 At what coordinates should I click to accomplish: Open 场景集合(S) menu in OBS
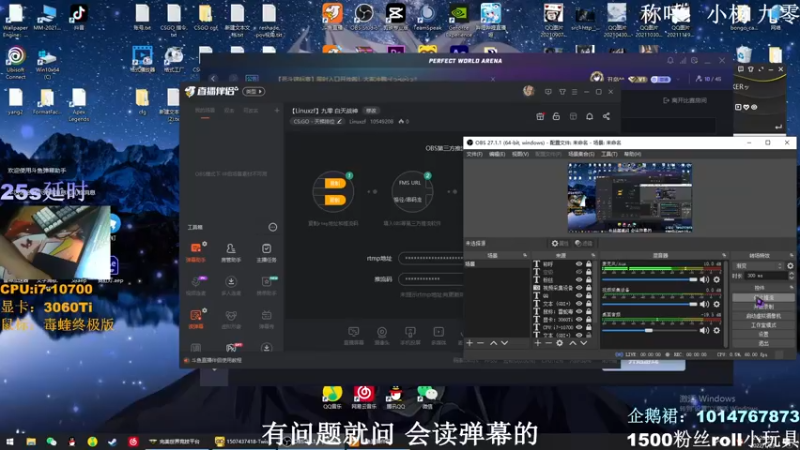point(581,154)
